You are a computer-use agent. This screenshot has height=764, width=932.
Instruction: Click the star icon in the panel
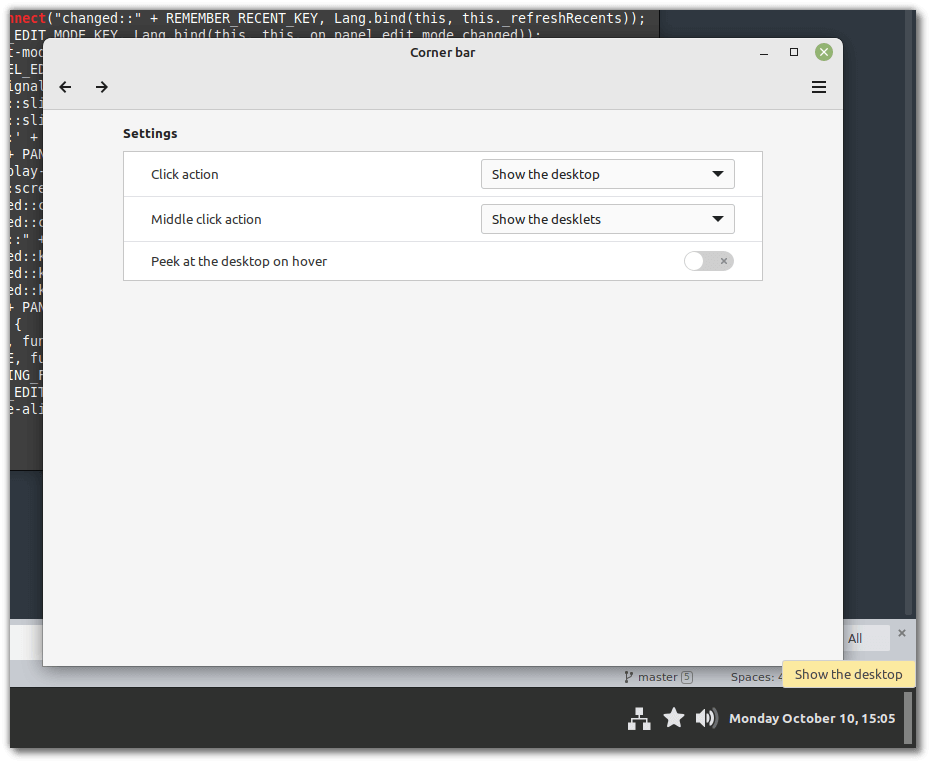coord(674,718)
